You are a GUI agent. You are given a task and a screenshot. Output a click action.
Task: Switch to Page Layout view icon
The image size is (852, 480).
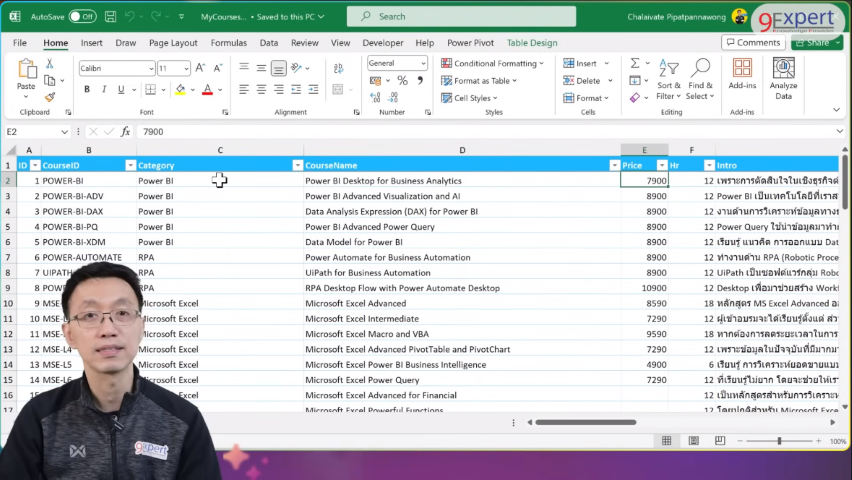click(693, 441)
